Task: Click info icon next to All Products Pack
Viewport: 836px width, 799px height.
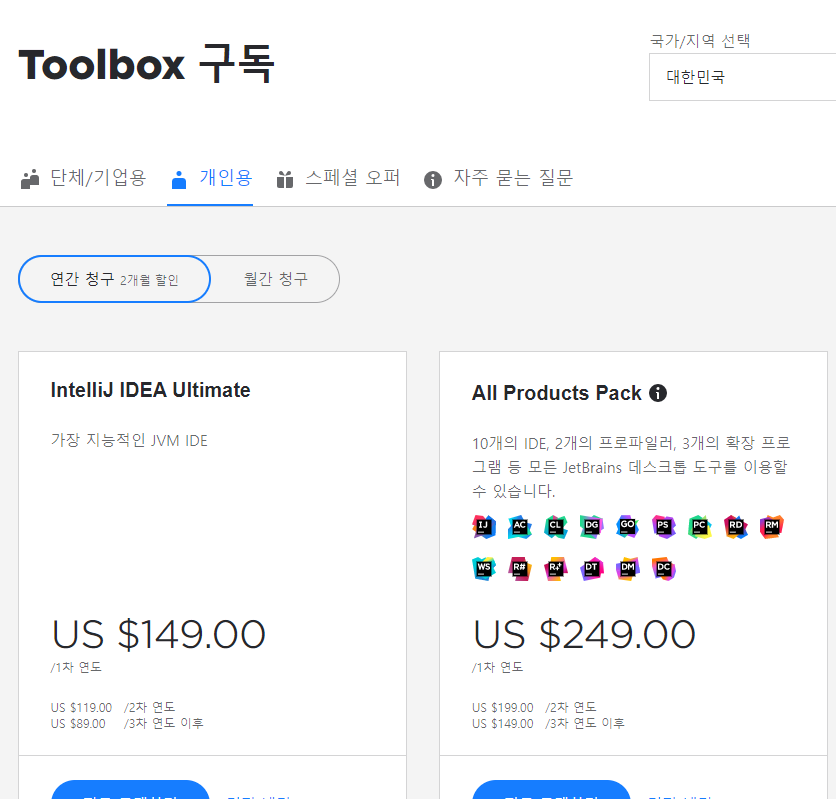Action: click(658, 393)
